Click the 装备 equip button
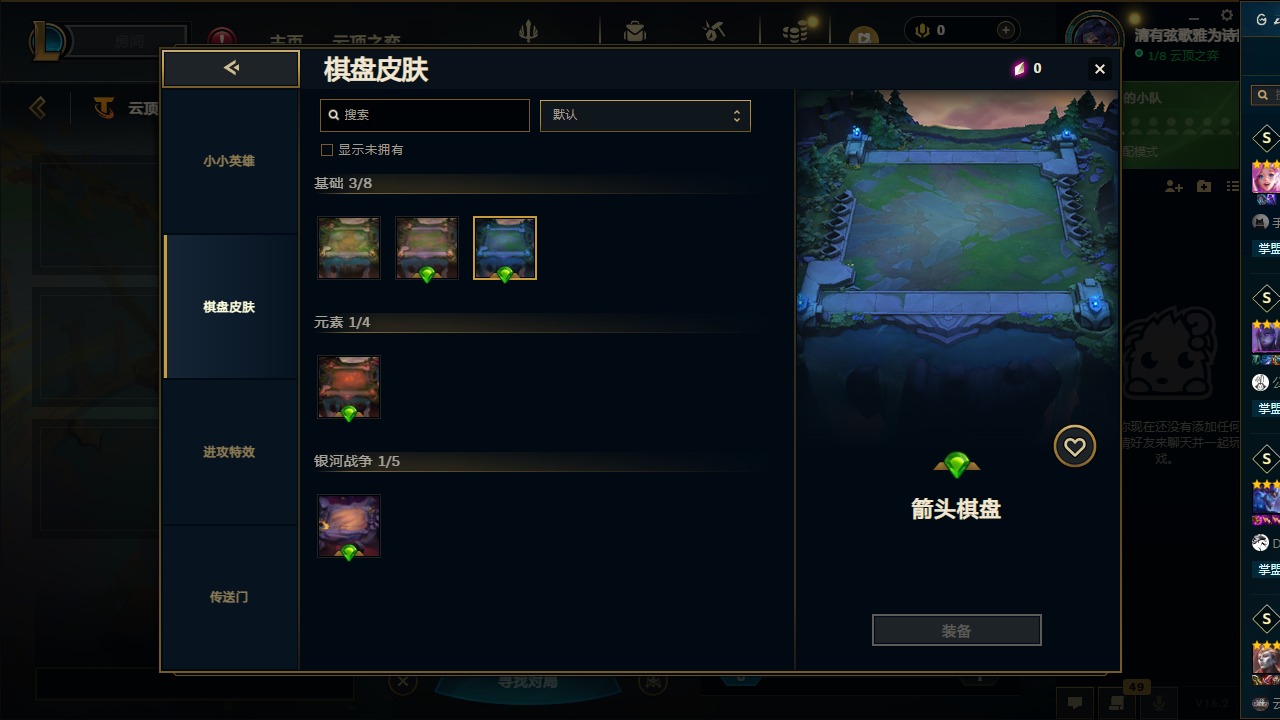Screen dimensions: 1280x720 [957, 631]
